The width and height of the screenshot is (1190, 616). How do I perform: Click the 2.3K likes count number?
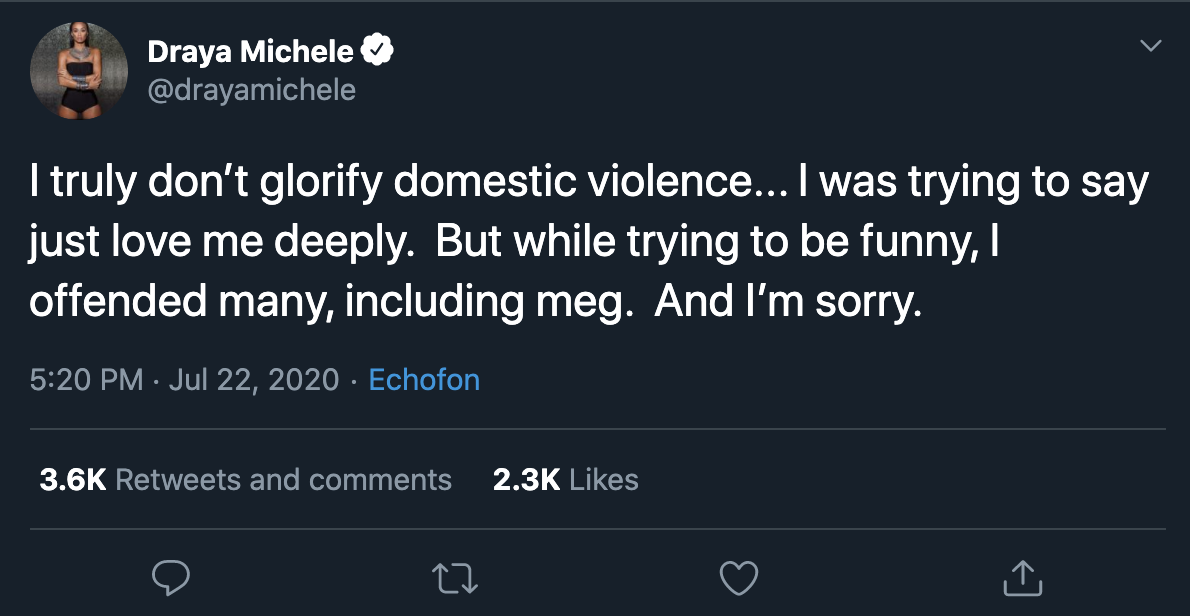526,479
